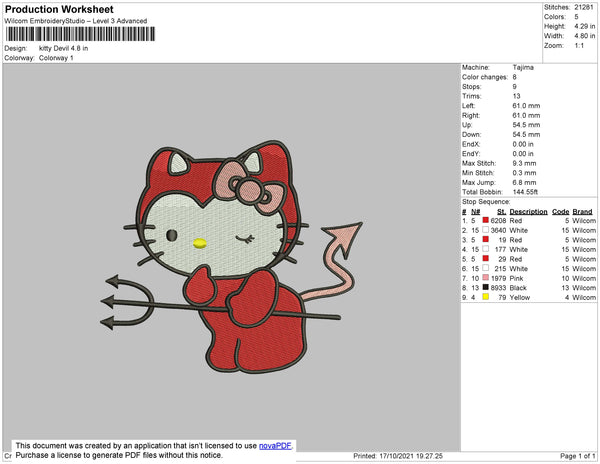
Task: Select stitch count '3640' in stop 2
Action: 498,230
